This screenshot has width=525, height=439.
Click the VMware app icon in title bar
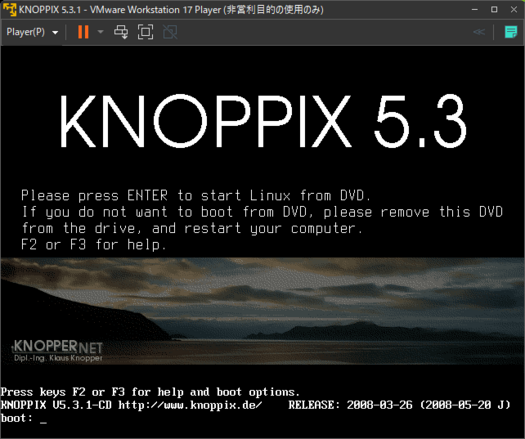[9, 9]
